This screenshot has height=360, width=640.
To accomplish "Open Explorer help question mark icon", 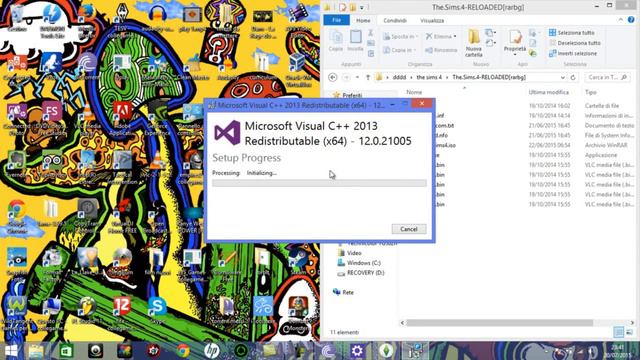I will tap(631, 20).
